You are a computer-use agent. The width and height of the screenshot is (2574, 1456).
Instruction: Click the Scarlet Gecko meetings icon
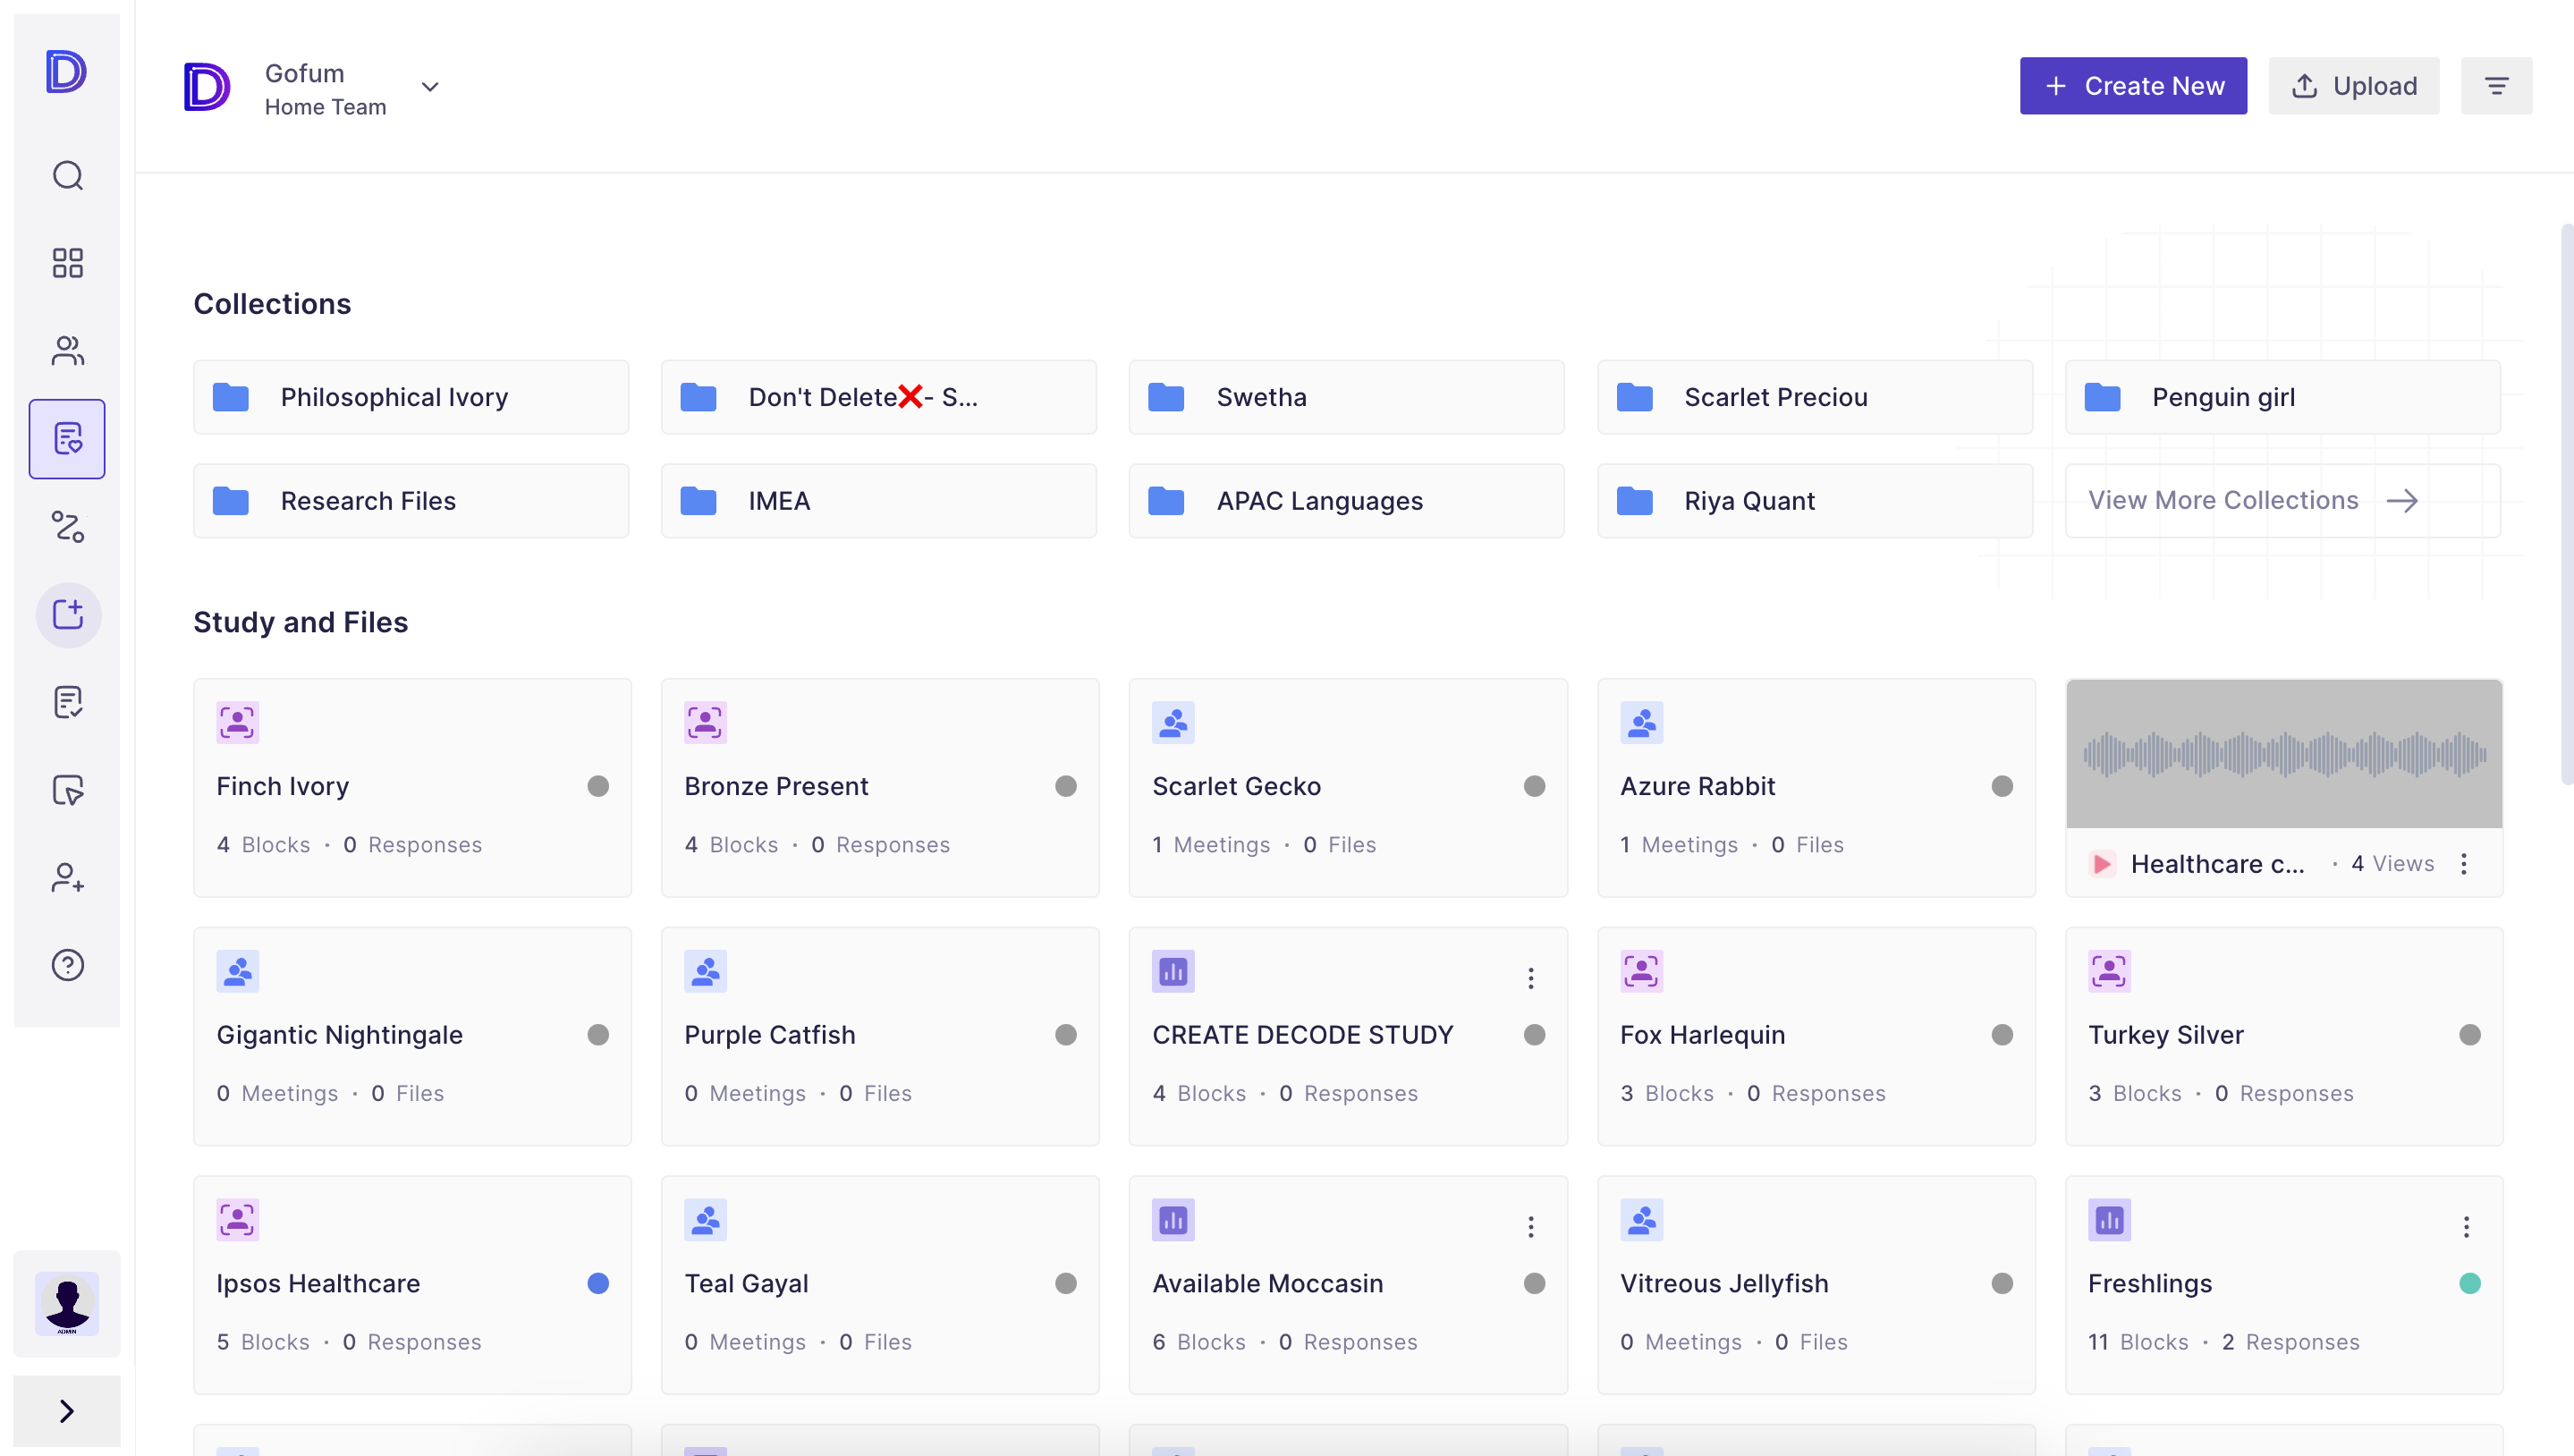point(1173,722)
